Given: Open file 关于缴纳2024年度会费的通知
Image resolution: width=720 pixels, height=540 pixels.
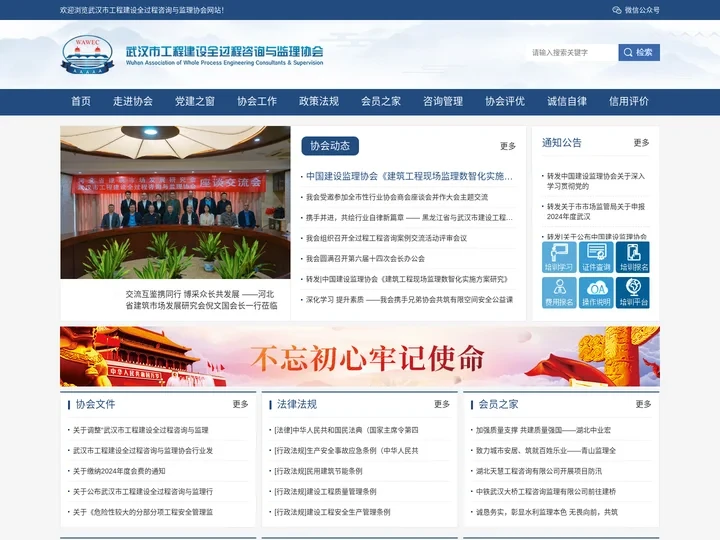Looking at the screenshot, I should pyautogui.click(x=119, y=471).
